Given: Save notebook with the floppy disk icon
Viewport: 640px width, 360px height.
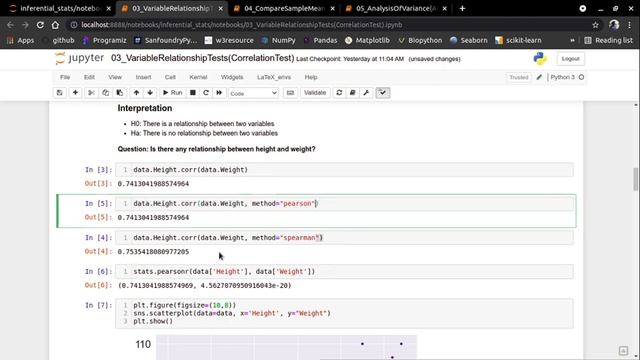Looking at the screenshot, I should [60, 93].
